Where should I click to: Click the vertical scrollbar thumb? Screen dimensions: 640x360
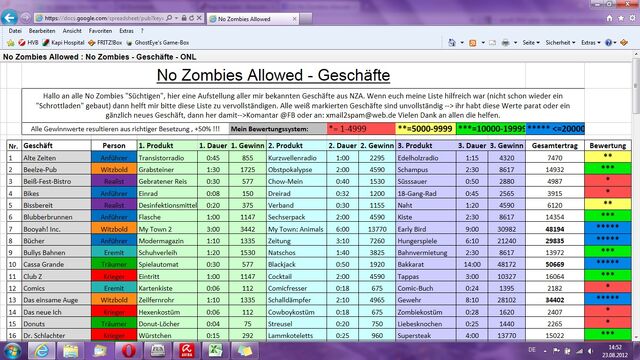[x=636, y=86]
